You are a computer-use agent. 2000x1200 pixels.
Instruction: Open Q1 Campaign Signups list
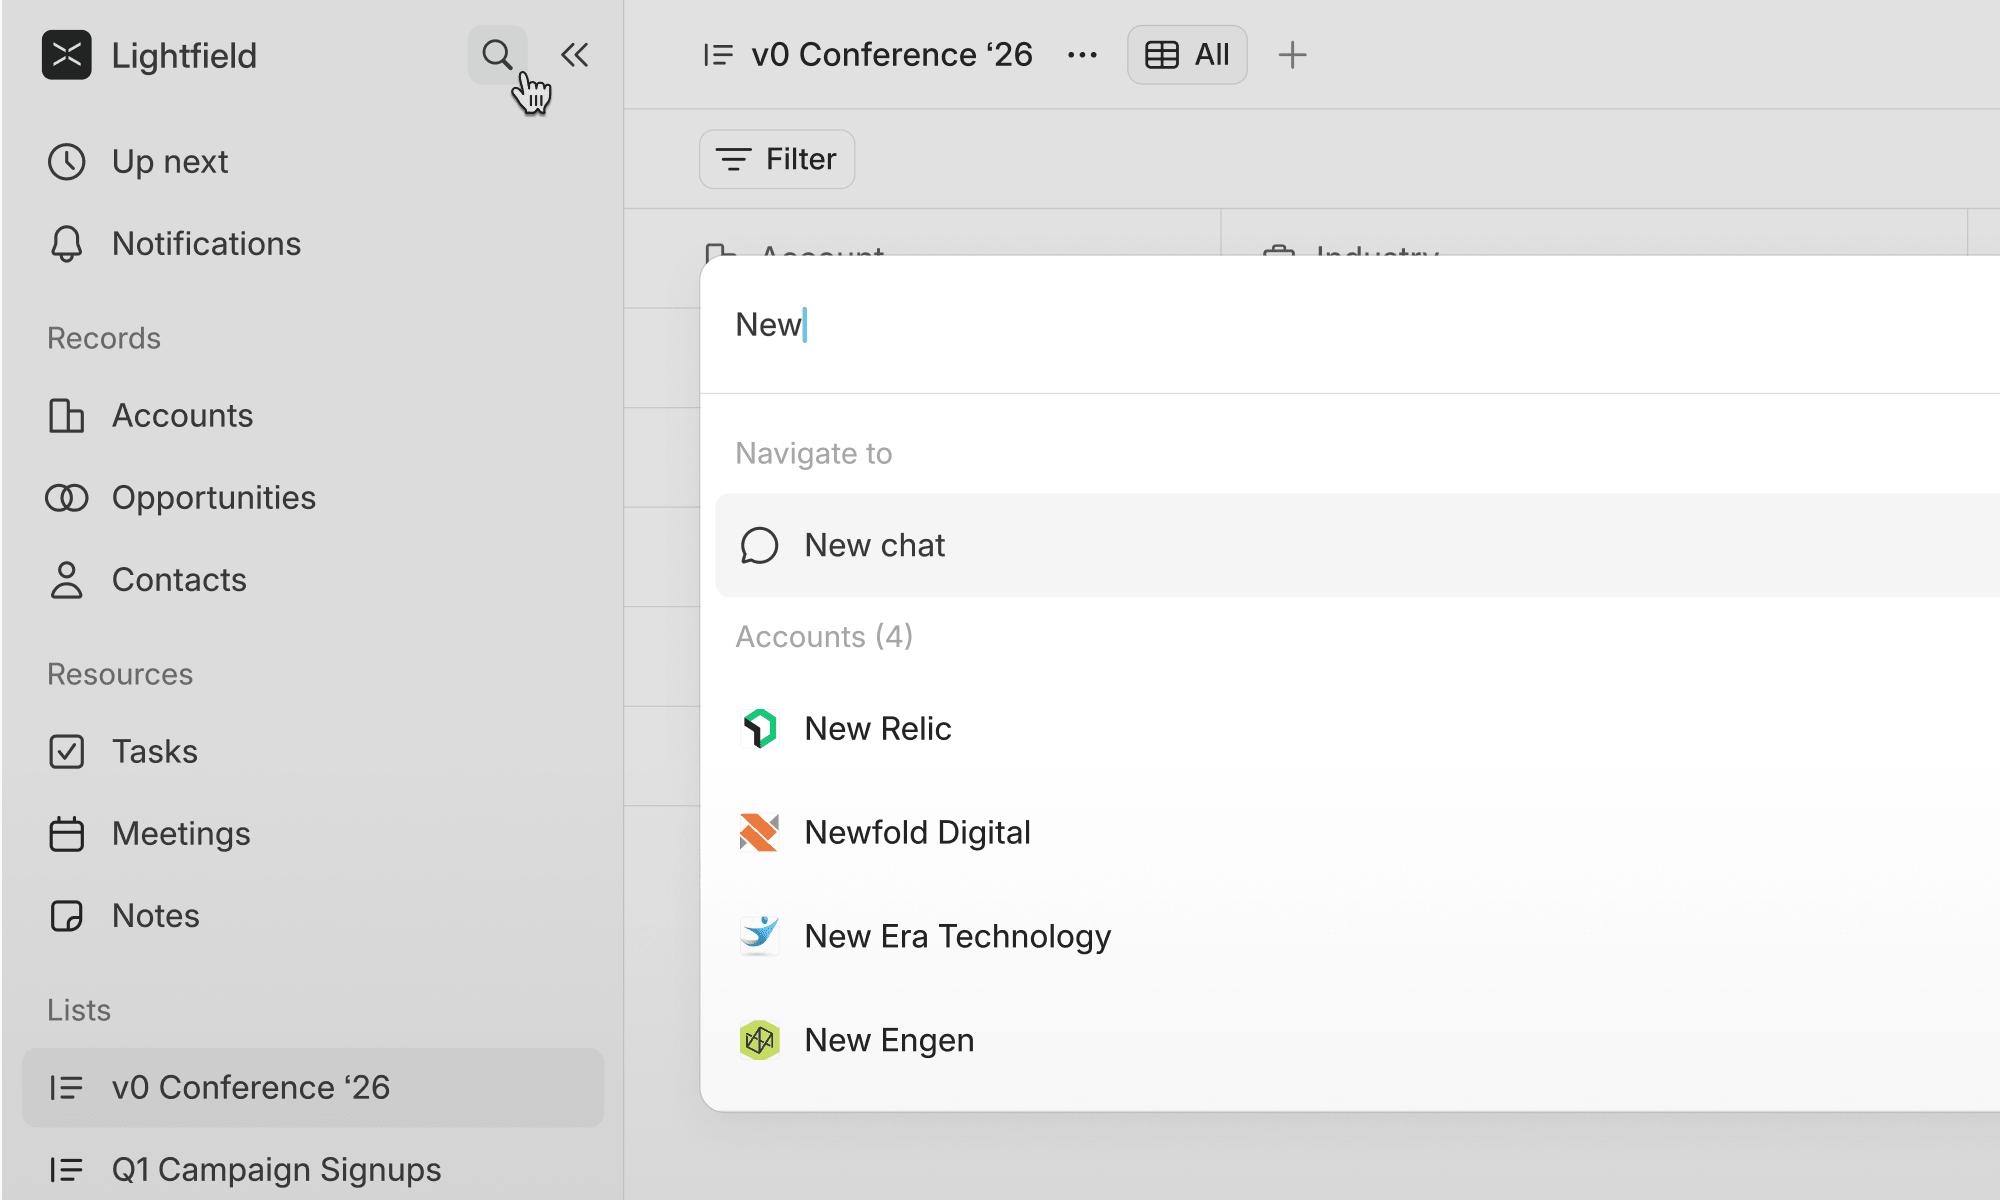coord(276,1170)
